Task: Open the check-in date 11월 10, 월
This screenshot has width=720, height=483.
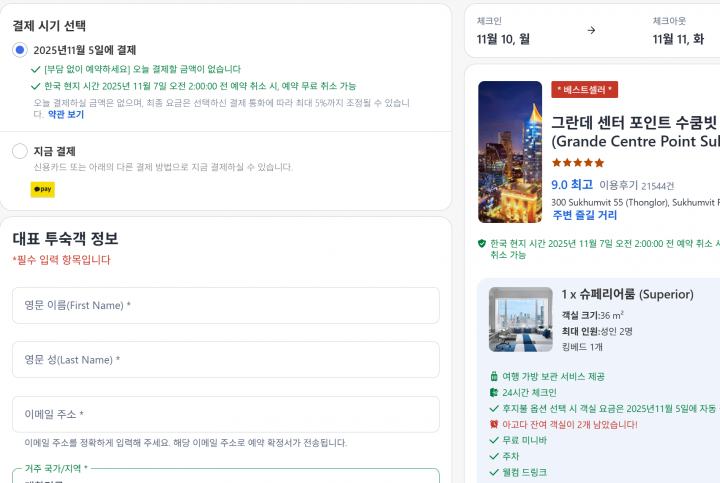Action: click(503, 39)
